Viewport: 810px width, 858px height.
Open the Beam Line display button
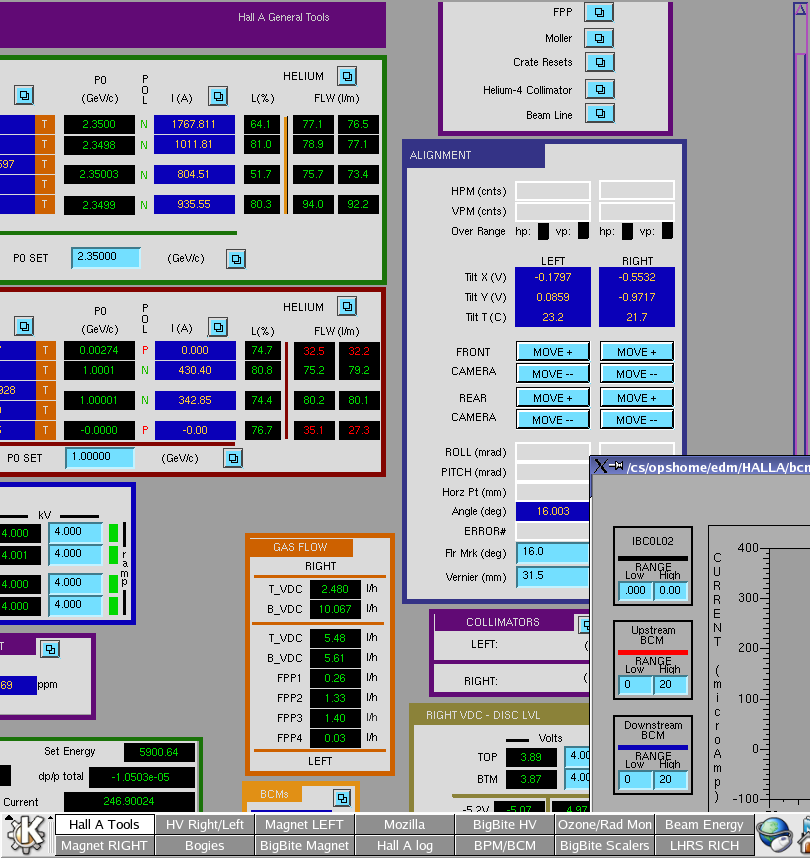(599, 114)
